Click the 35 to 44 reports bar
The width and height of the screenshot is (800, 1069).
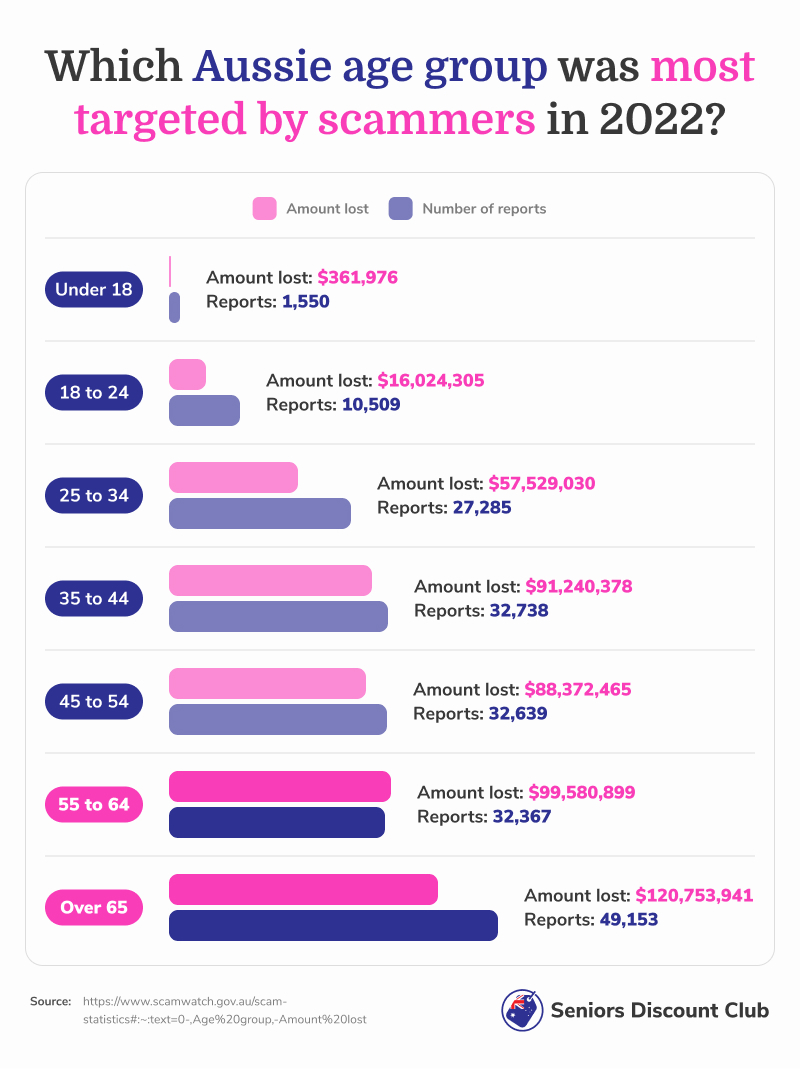tap(278, 616)
